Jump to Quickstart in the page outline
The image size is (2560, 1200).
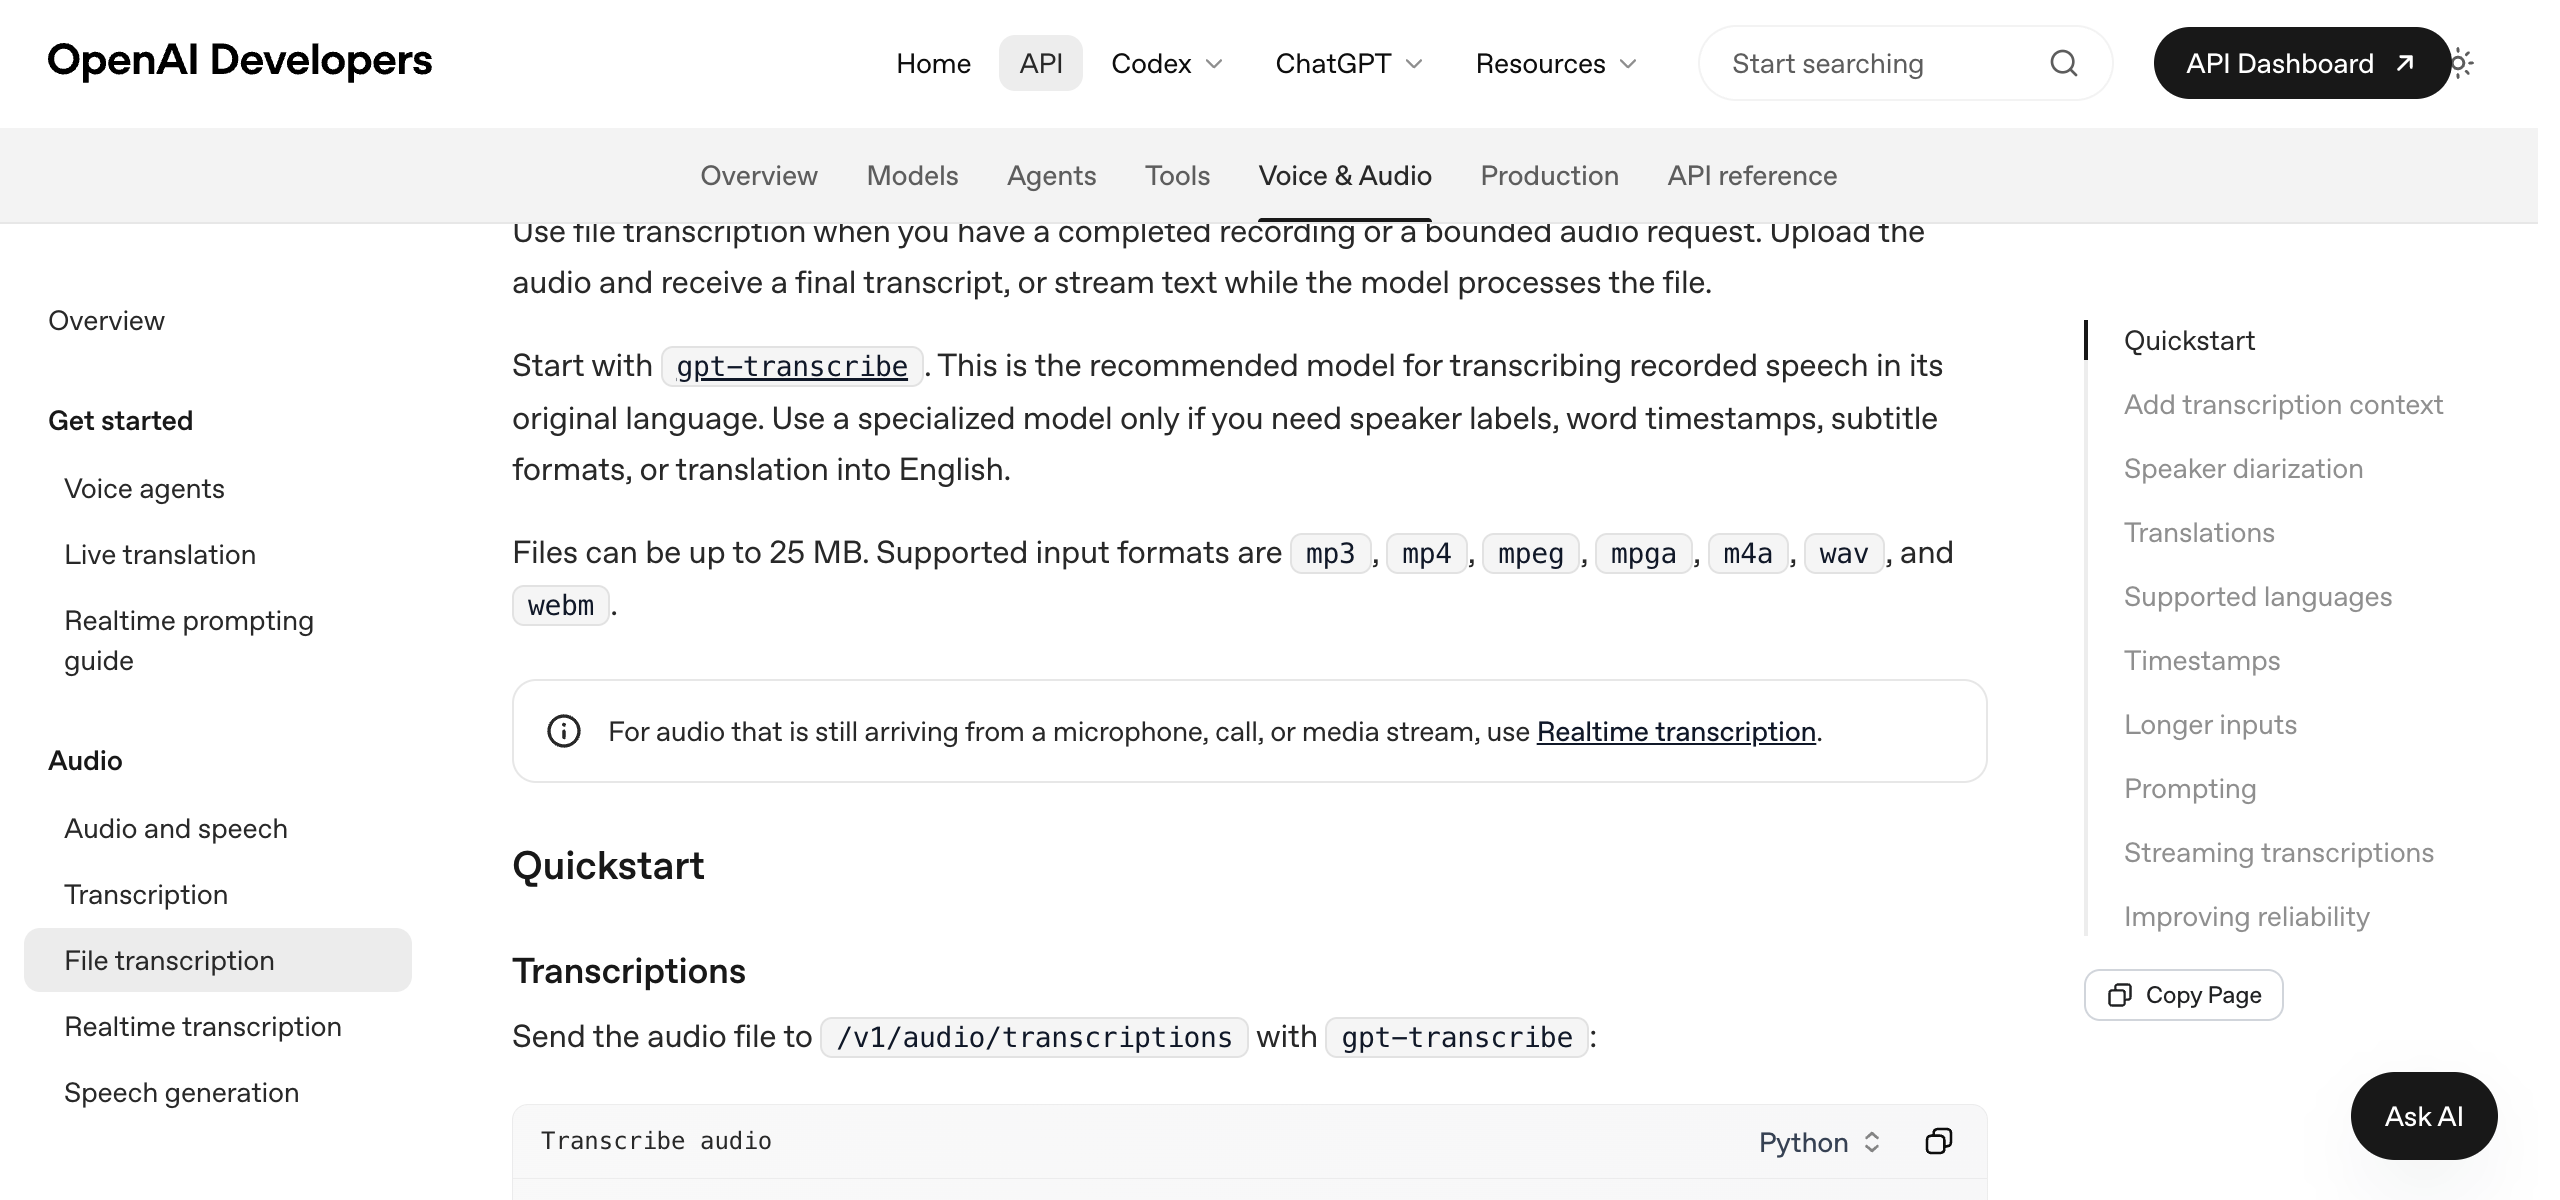coord(2189,340)
